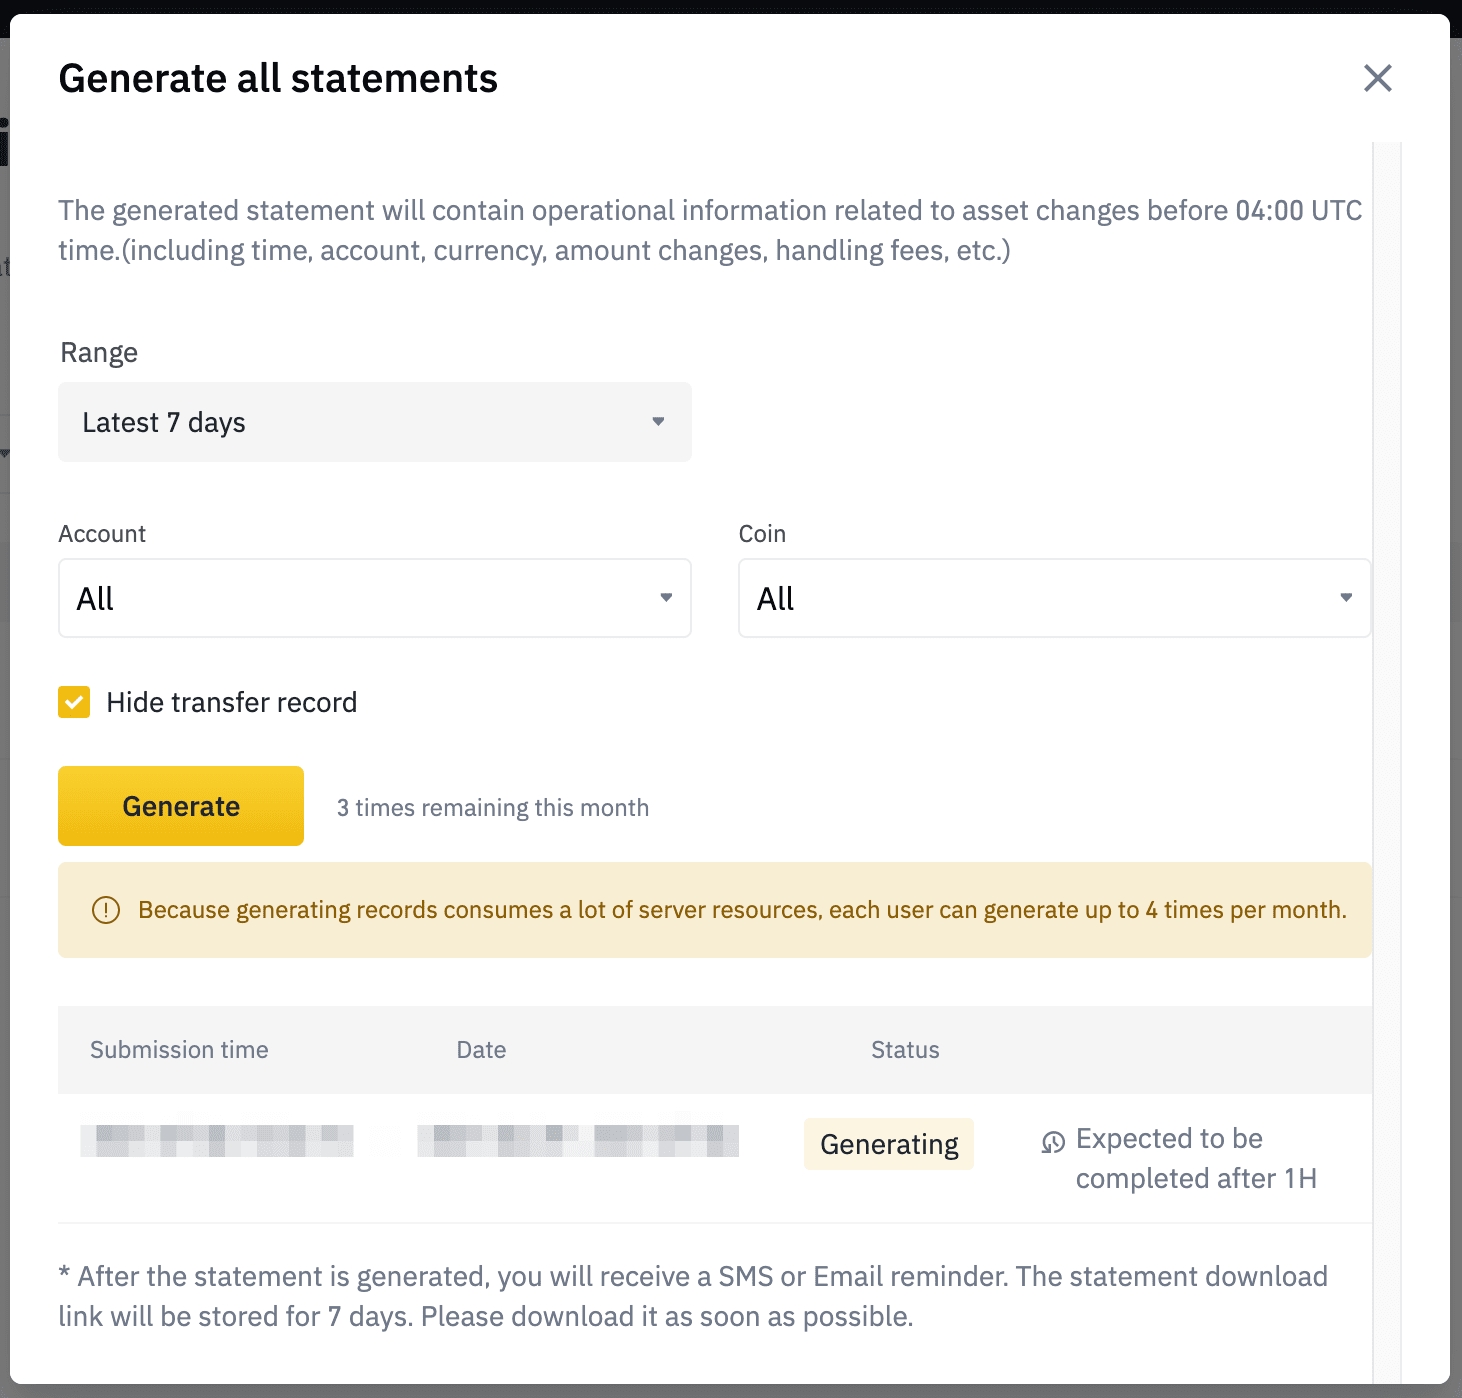This screenshot has width=1462, height=1398.
Task: Click the Account dropdown arrow icon
Action: pos(666,598)
